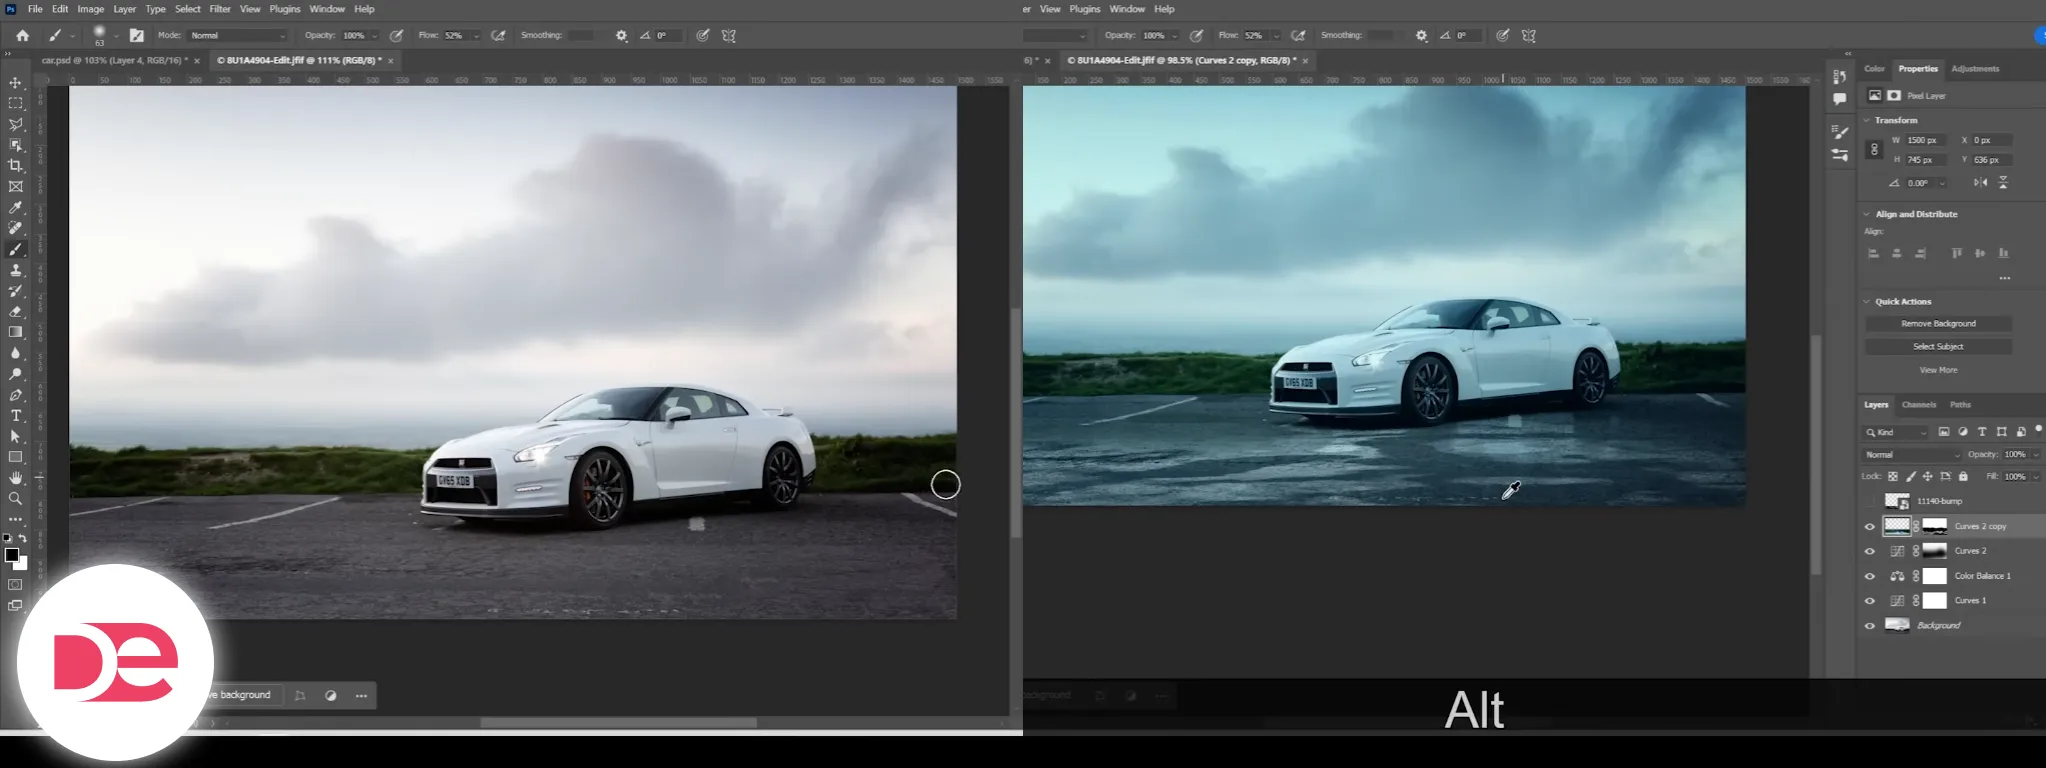The height and width of the screenshot is (768, 2046).
Task: Open brush Mode dropdown showing Normal
Action: point(238,35)
